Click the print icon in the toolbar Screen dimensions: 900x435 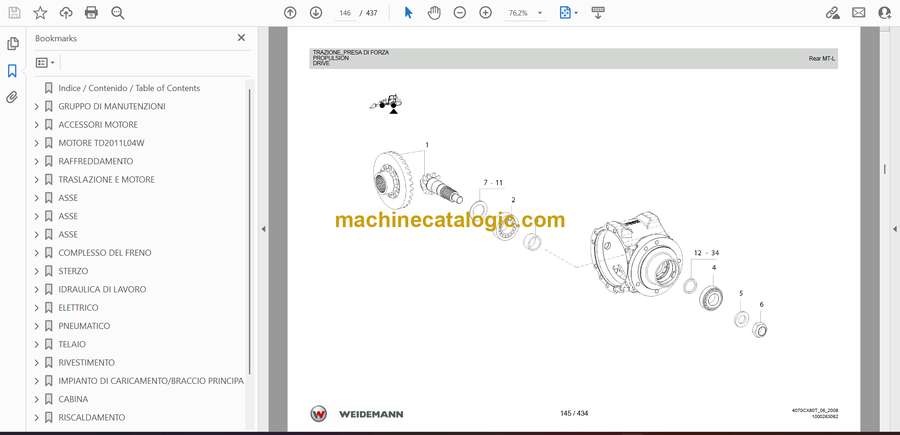pos(91,13)
